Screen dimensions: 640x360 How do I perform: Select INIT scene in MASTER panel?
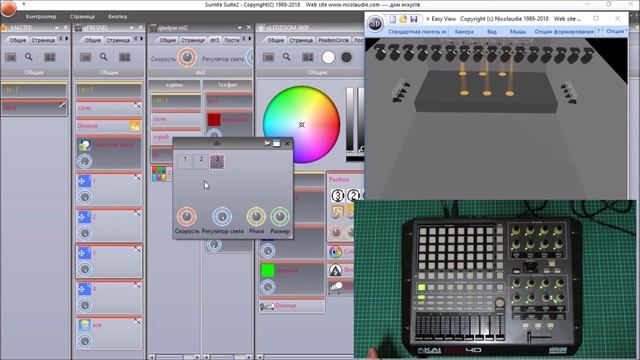pos(34,90)
